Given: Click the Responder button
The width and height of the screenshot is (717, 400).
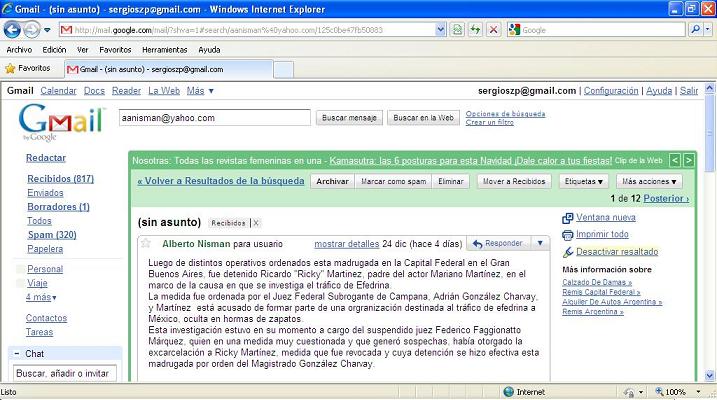Looking at the screenshot, I should coord(498,244).
